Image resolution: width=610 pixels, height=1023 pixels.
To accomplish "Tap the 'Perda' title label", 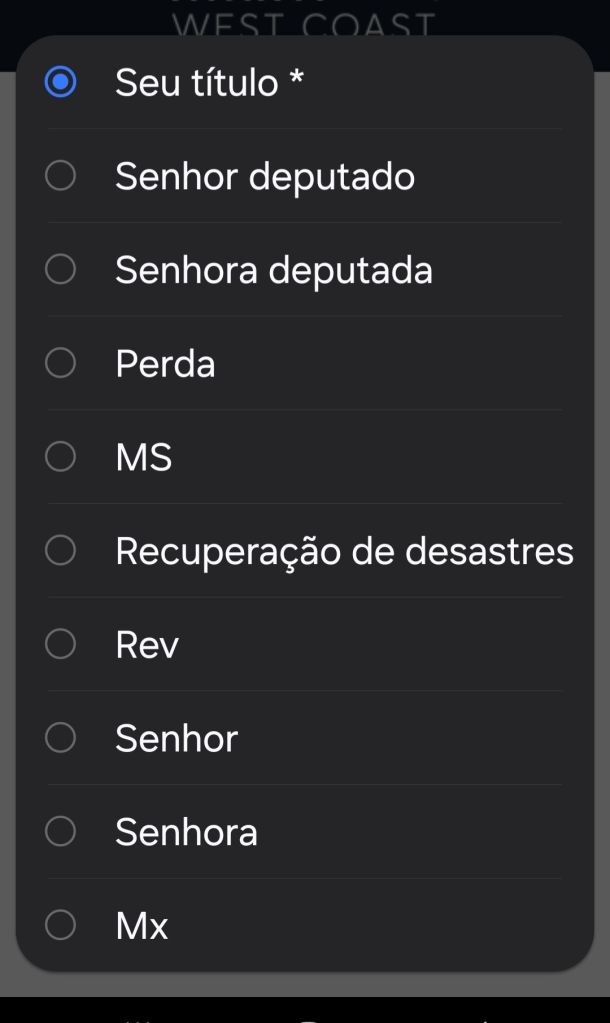I will pos(165,363).
